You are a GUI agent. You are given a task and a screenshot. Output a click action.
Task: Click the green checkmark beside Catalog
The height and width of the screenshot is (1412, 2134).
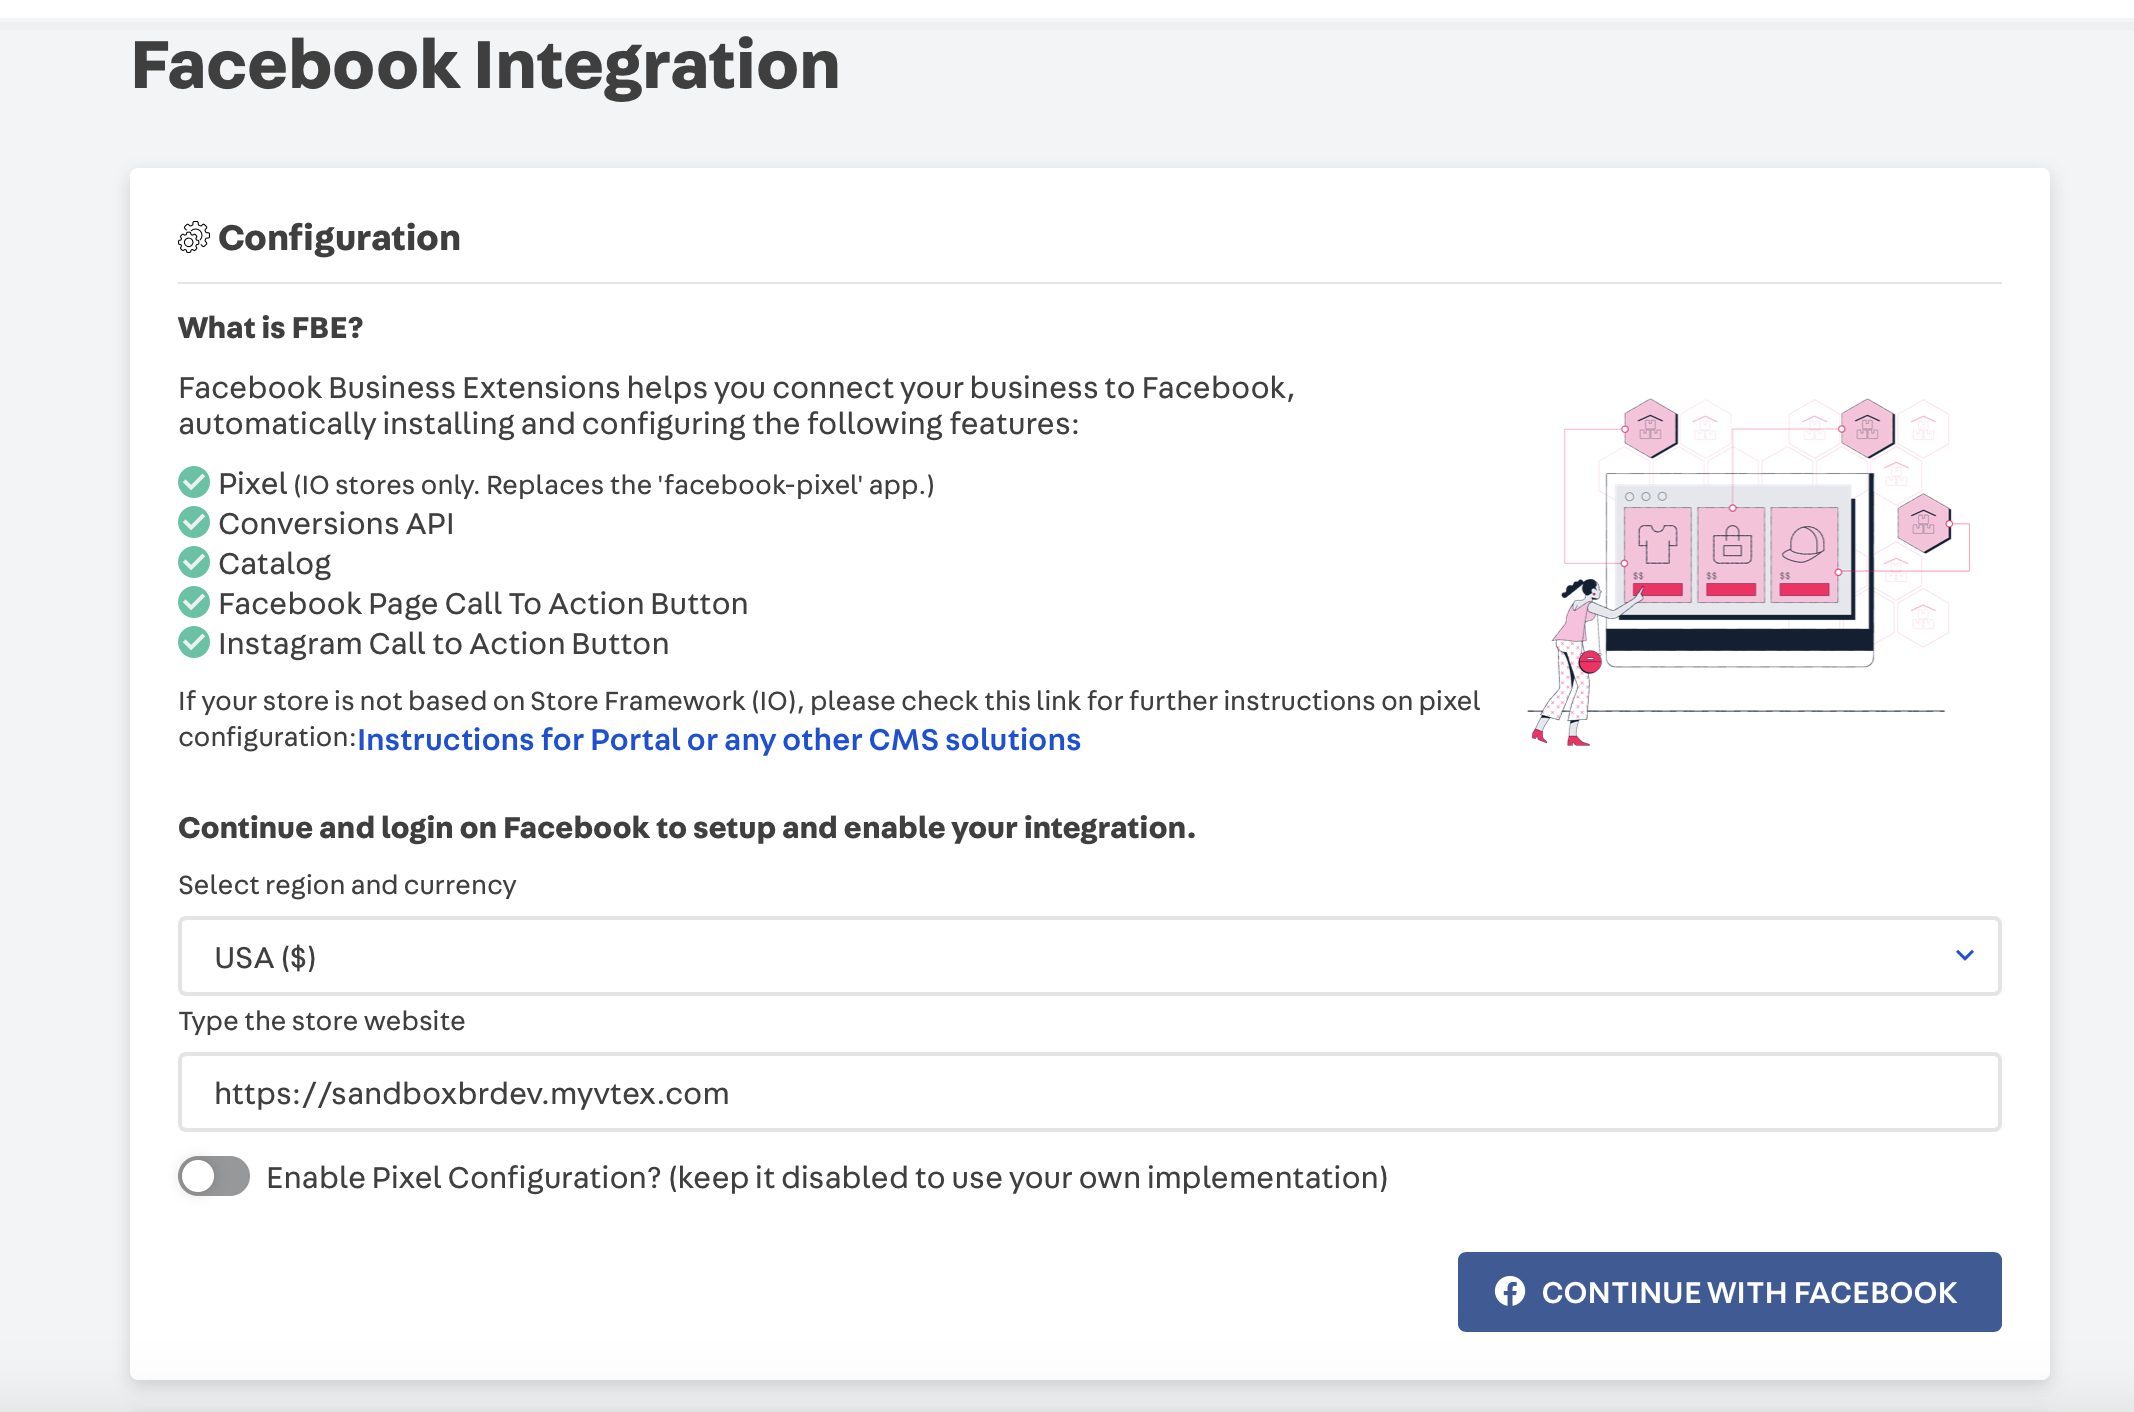coord(194,563)
